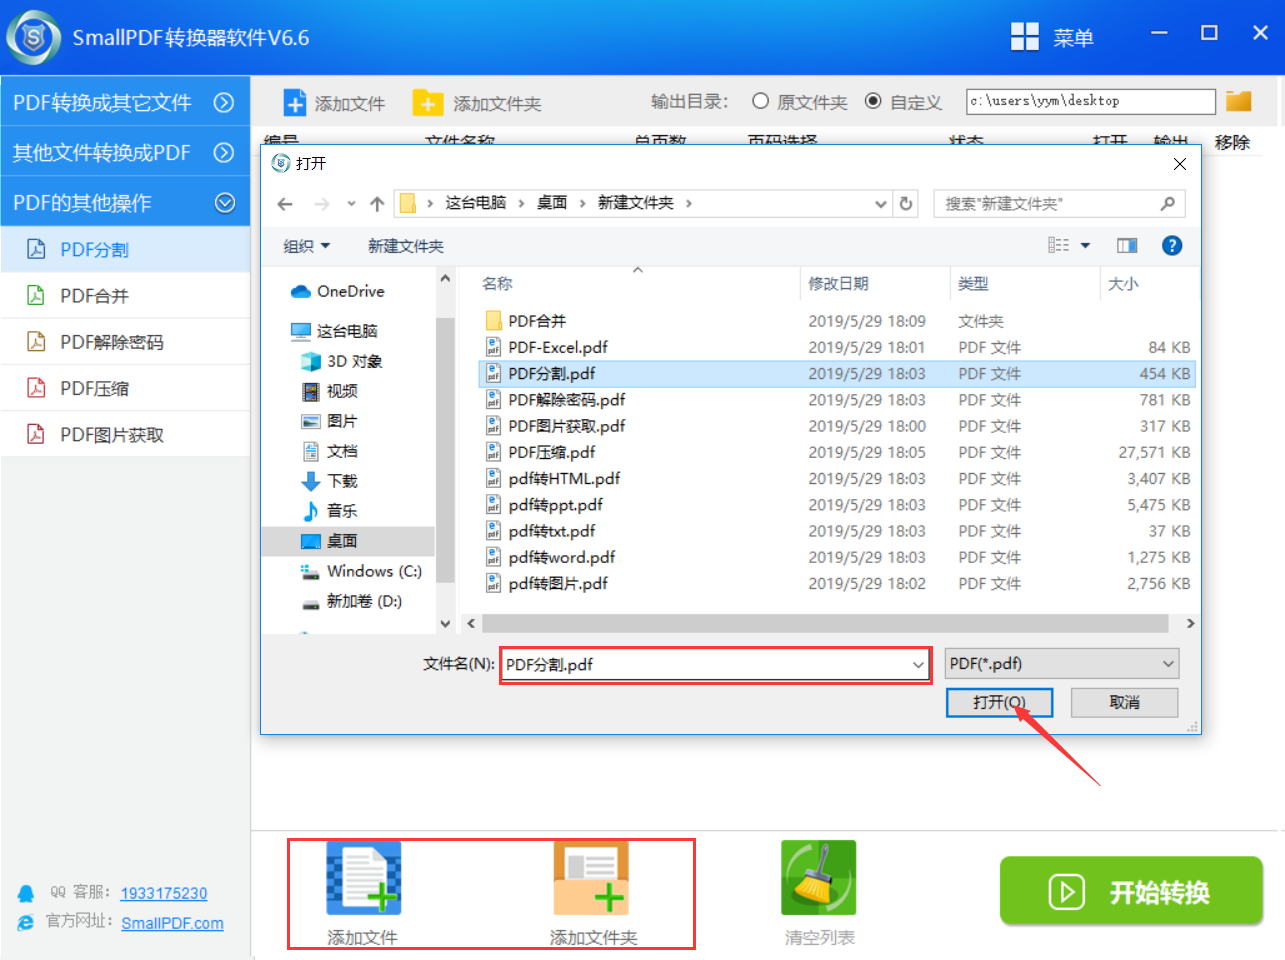Go forward in the Open dialog
Image resolution: width=1285 pixels, height=960 pixels.
[321, 204]
